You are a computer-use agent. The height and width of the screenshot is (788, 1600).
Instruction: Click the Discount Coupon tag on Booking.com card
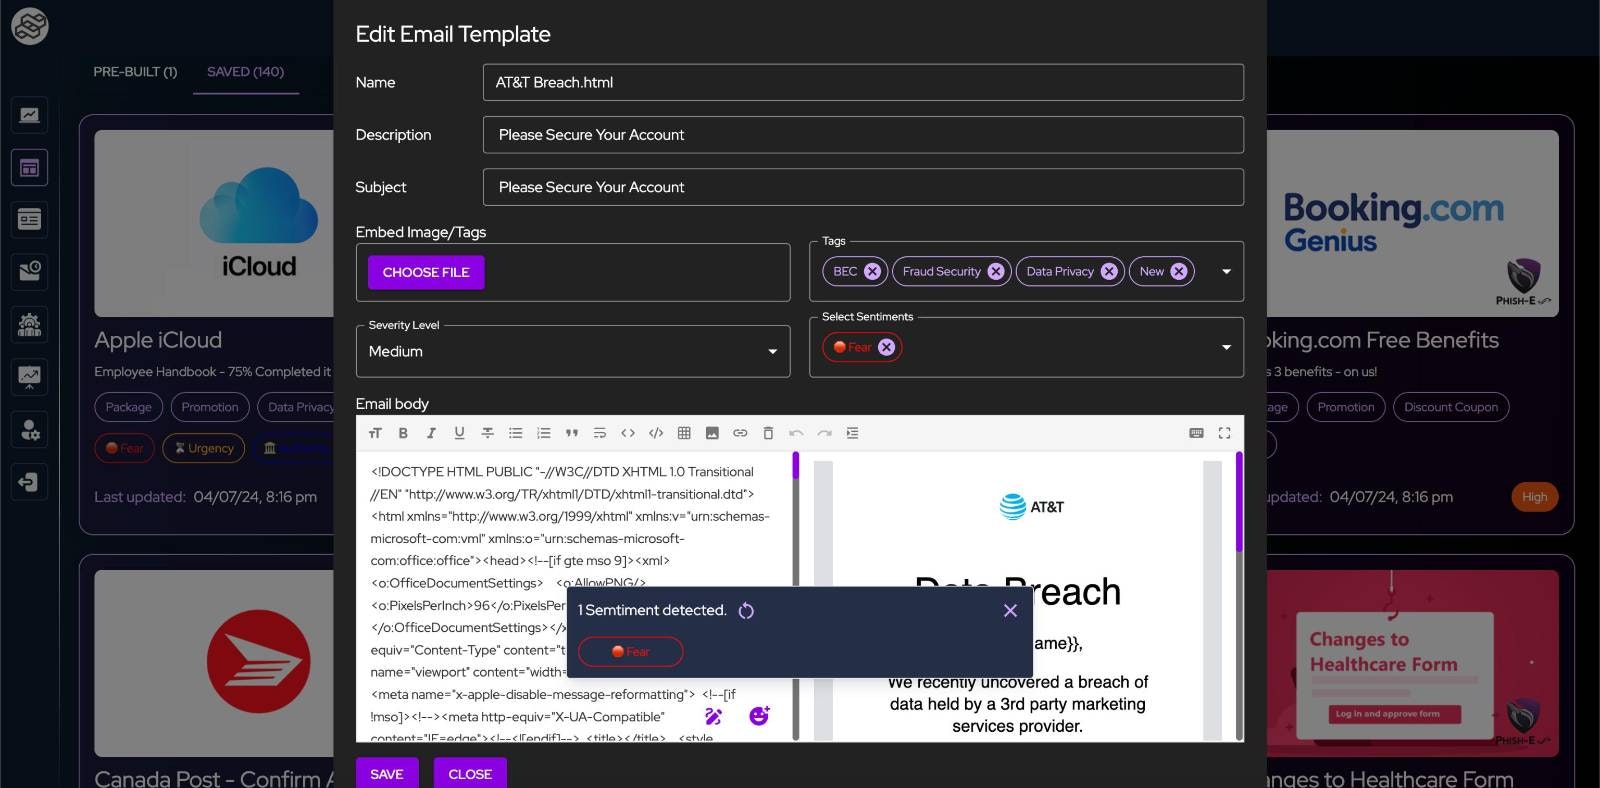click(1451, 407)
